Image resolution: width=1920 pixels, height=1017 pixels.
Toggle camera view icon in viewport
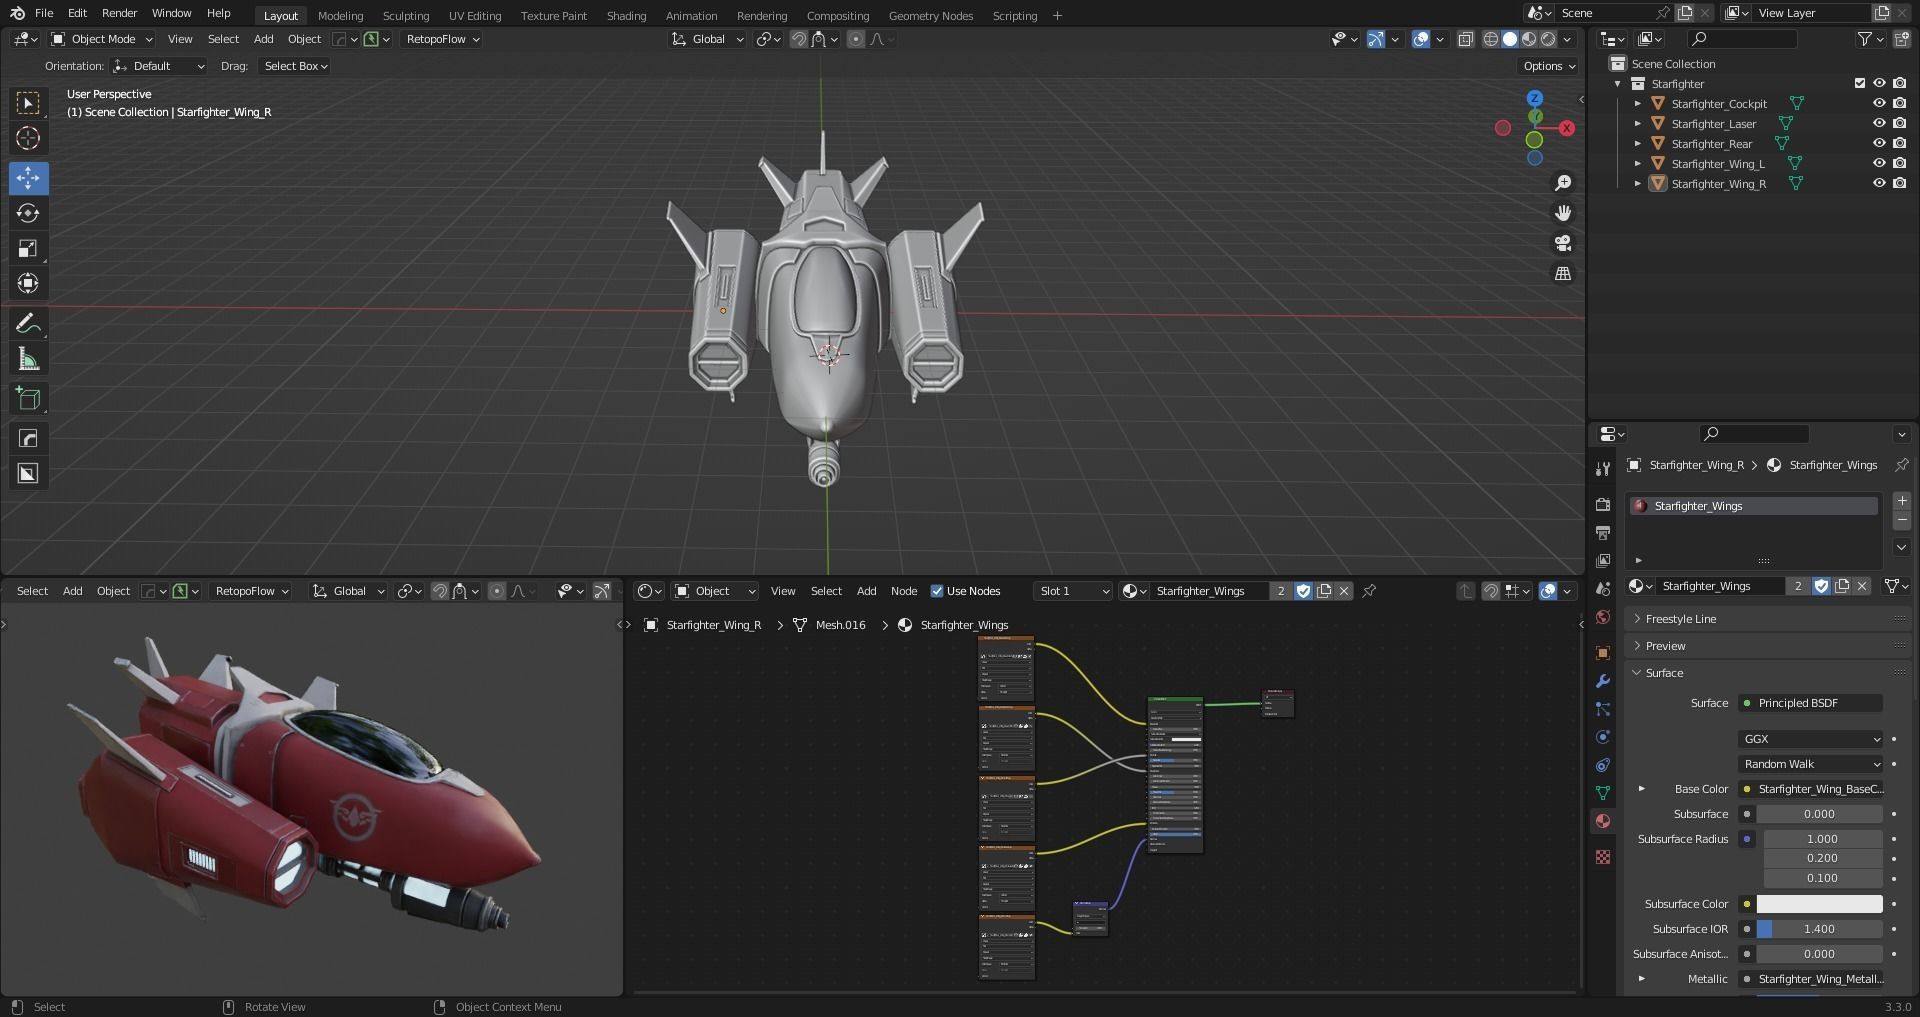(x=1563, y=243)
